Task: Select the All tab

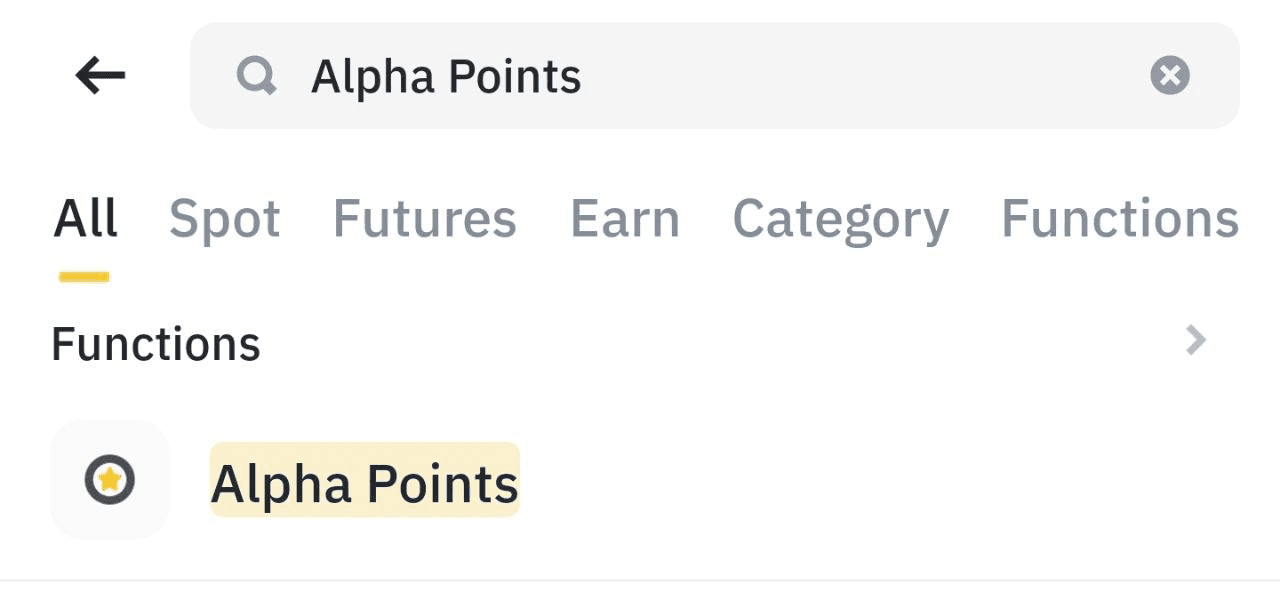Action: pos(86,218)
